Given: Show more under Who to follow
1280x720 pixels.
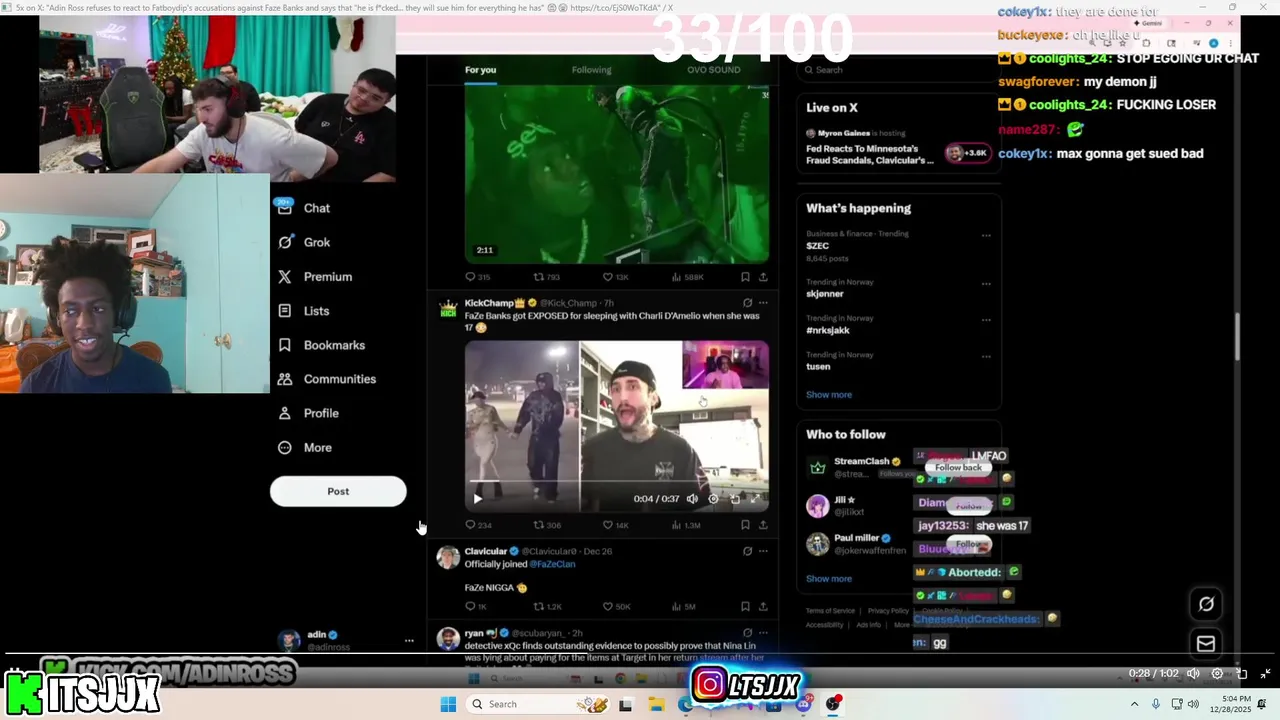Looking at the screenshot, I should (x=829, y=578).
